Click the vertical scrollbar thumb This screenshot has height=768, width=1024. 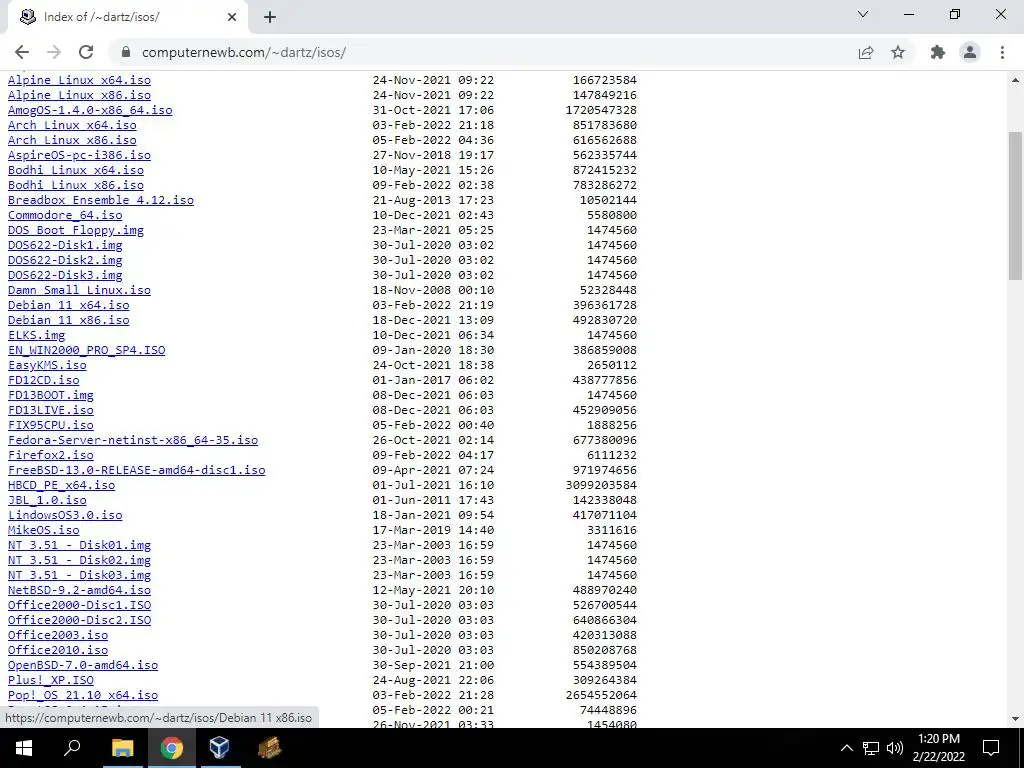pos(1016,205)
